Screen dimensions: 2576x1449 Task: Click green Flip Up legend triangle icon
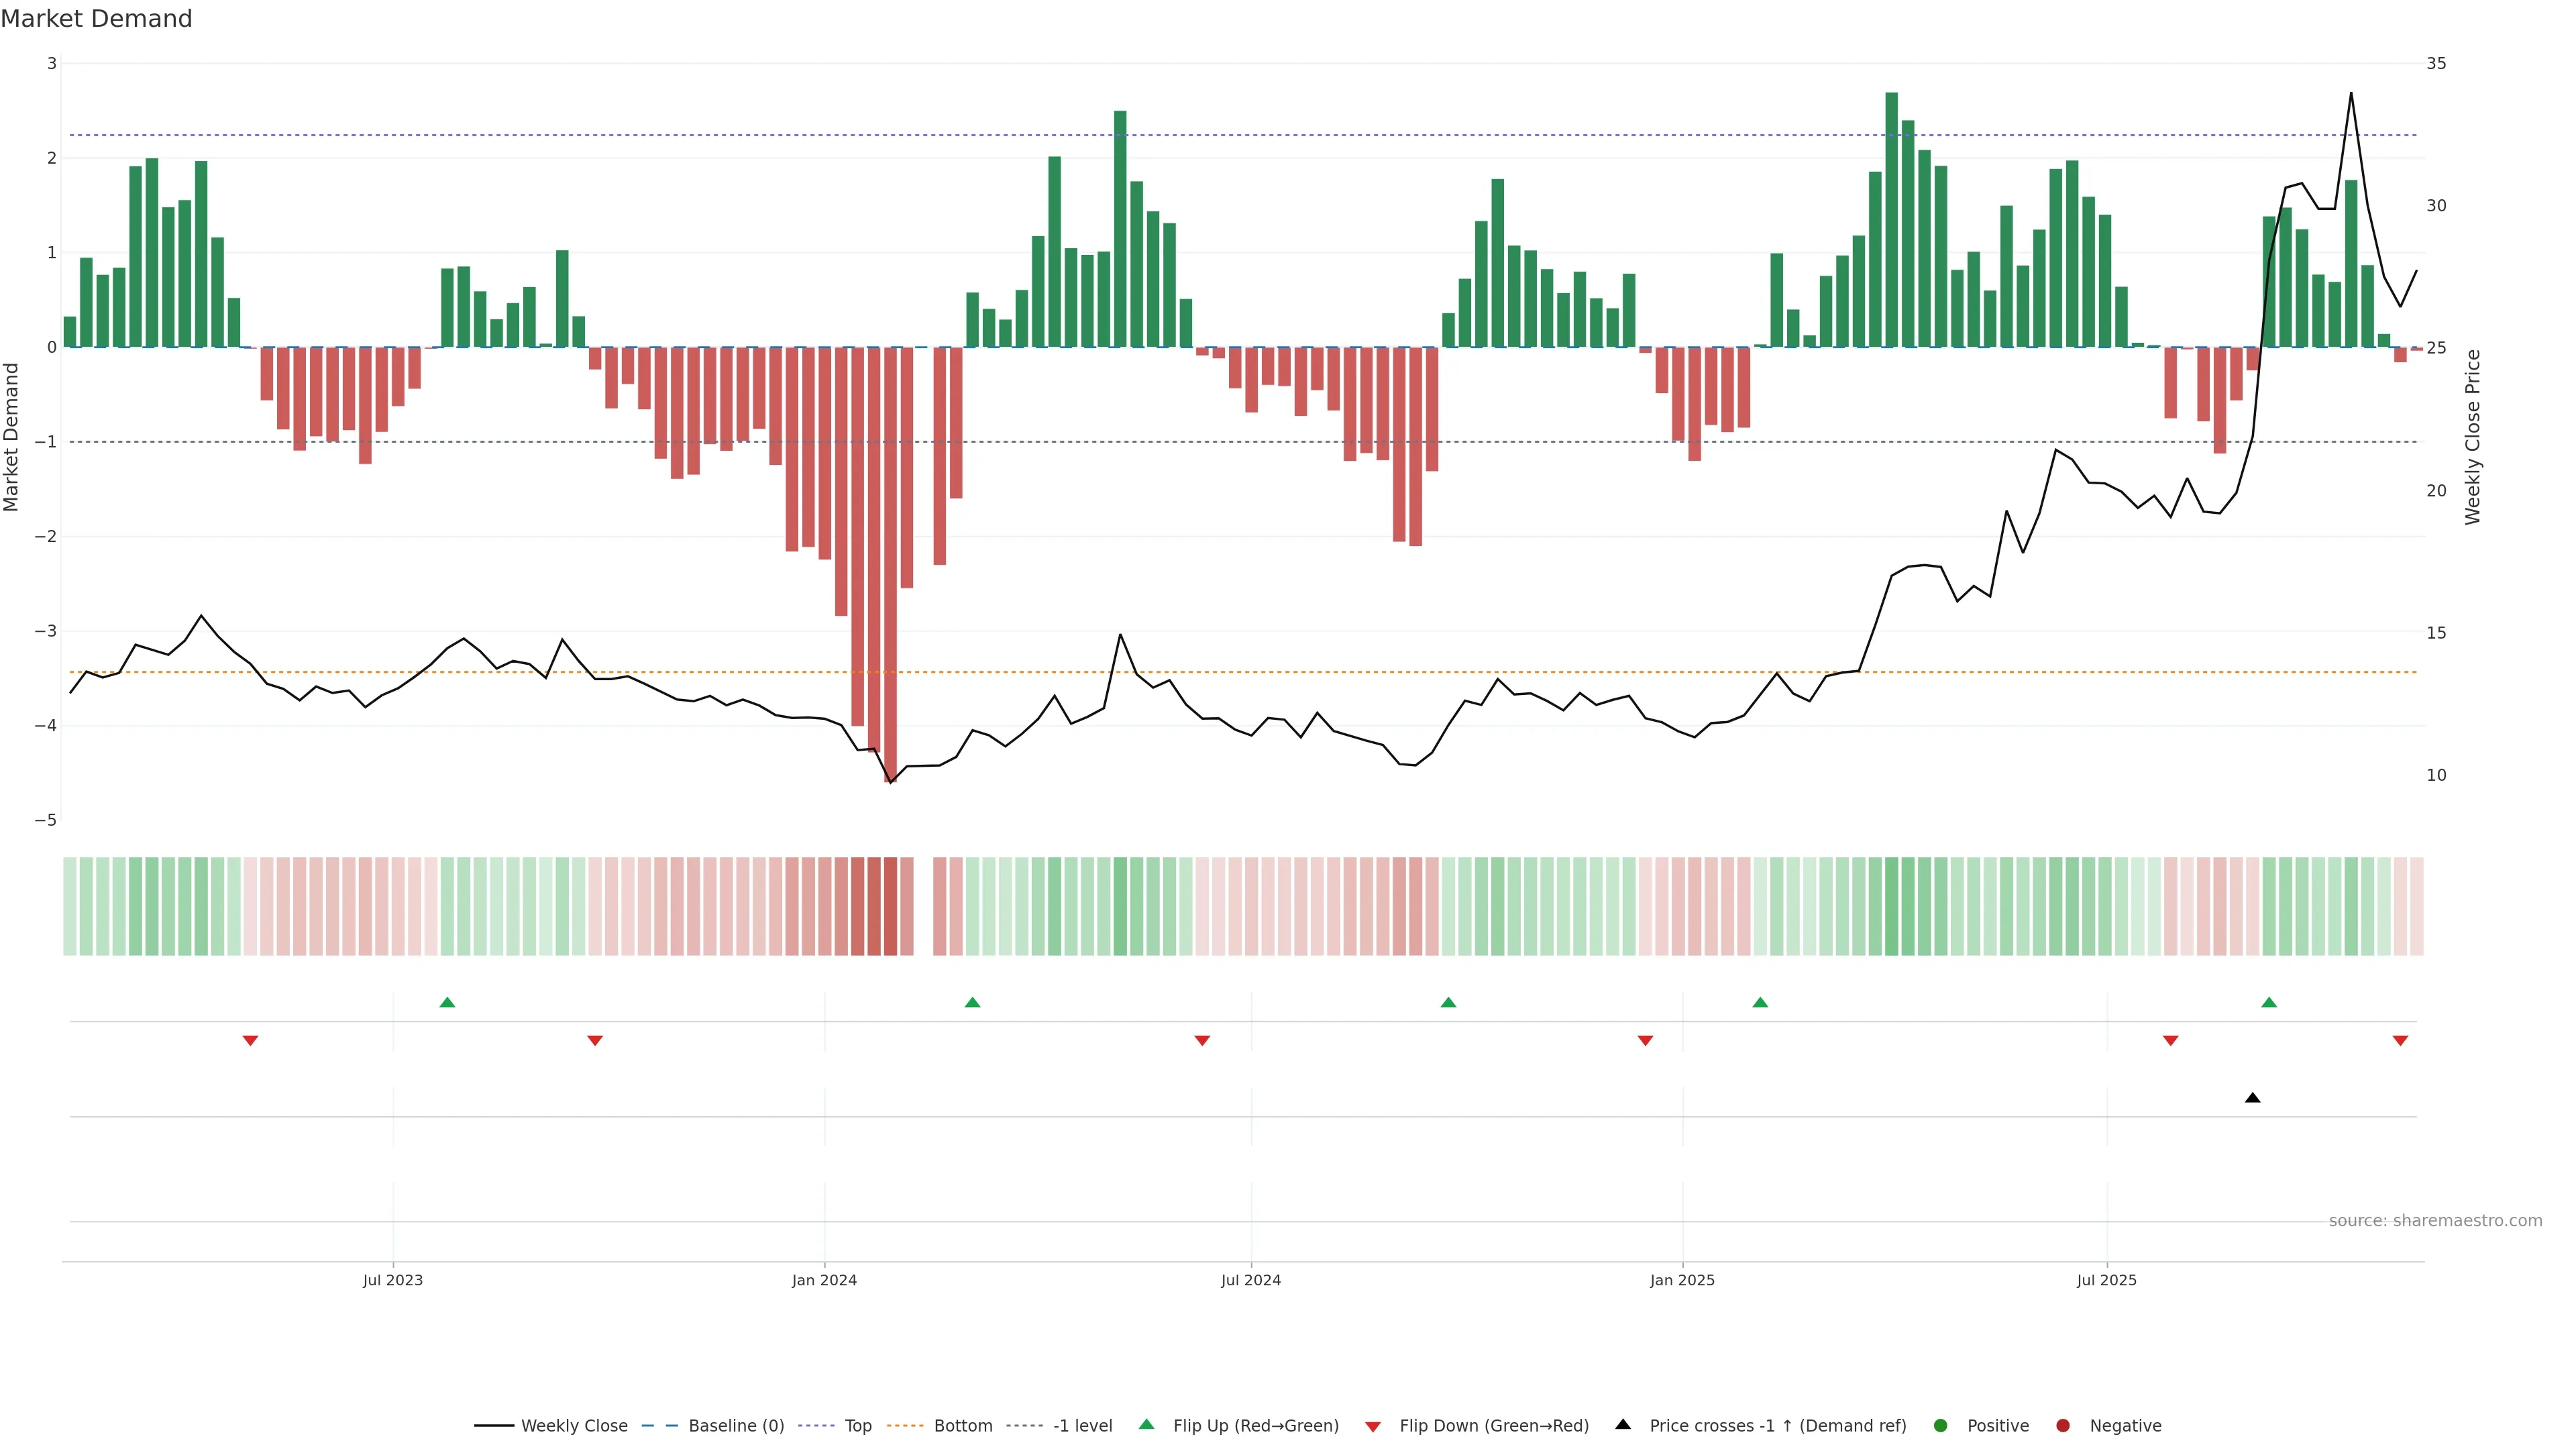click(x=1146, y=1425)
